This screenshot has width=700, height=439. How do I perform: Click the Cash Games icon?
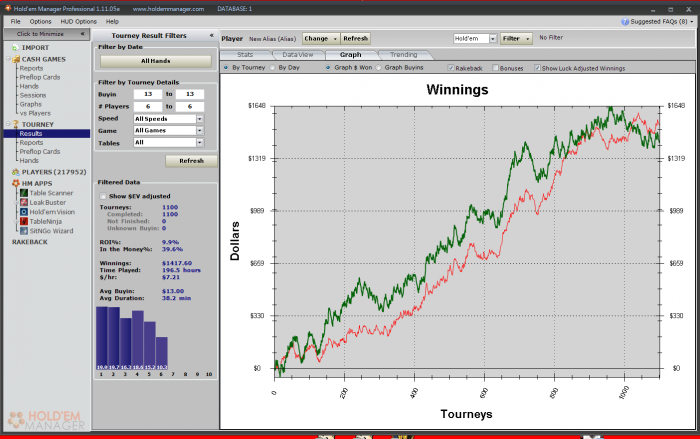16,59
